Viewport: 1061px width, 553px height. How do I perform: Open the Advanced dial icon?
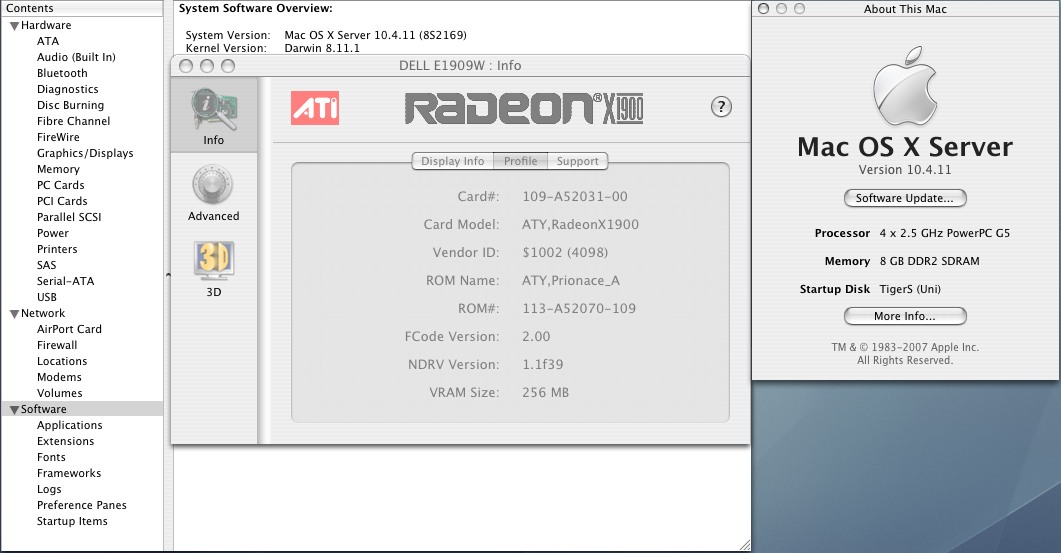click(x=212, y=185)
